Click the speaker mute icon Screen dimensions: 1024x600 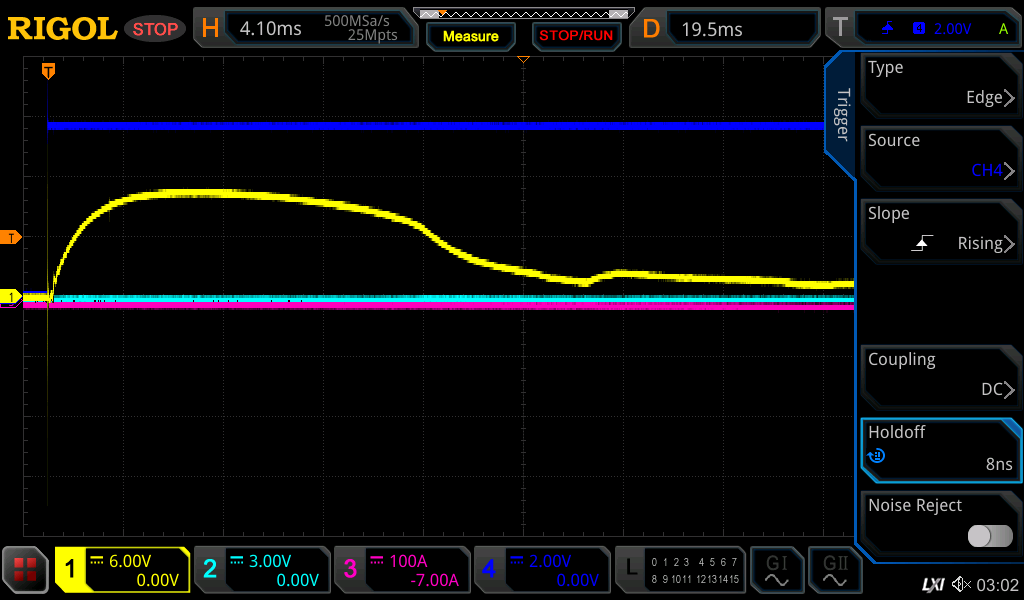pos(961,584)
